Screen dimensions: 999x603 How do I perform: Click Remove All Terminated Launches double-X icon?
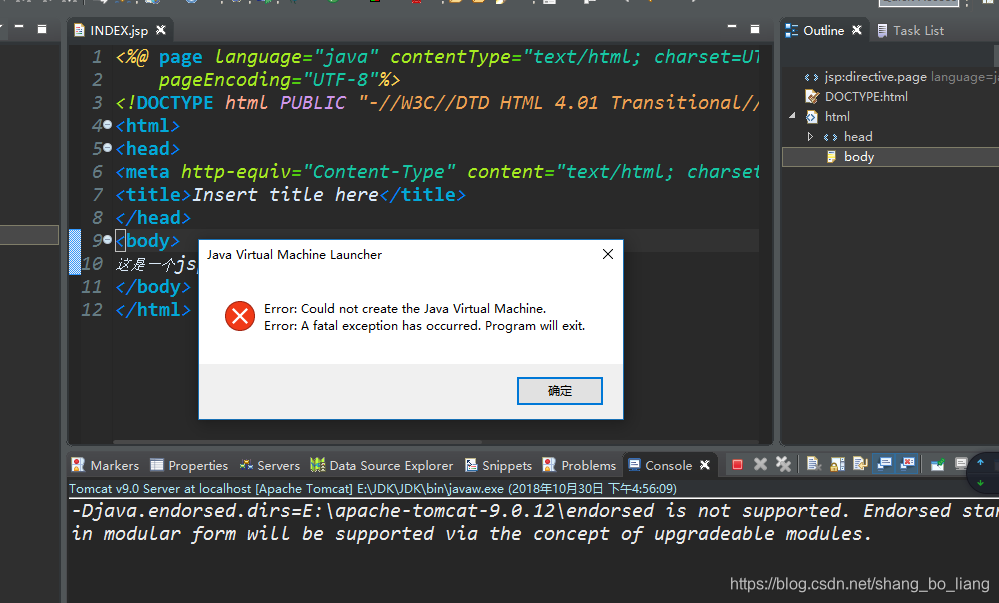(x=783, y=463)
